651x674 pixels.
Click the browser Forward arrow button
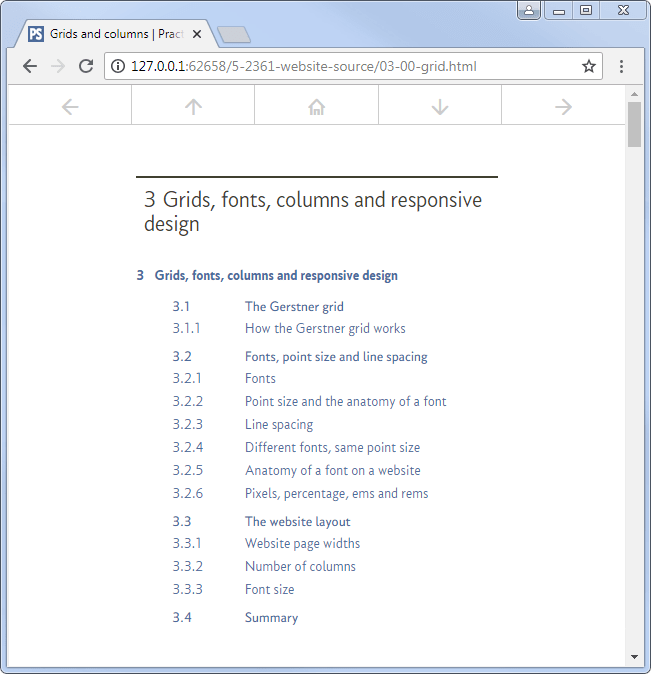pos(58,66)
